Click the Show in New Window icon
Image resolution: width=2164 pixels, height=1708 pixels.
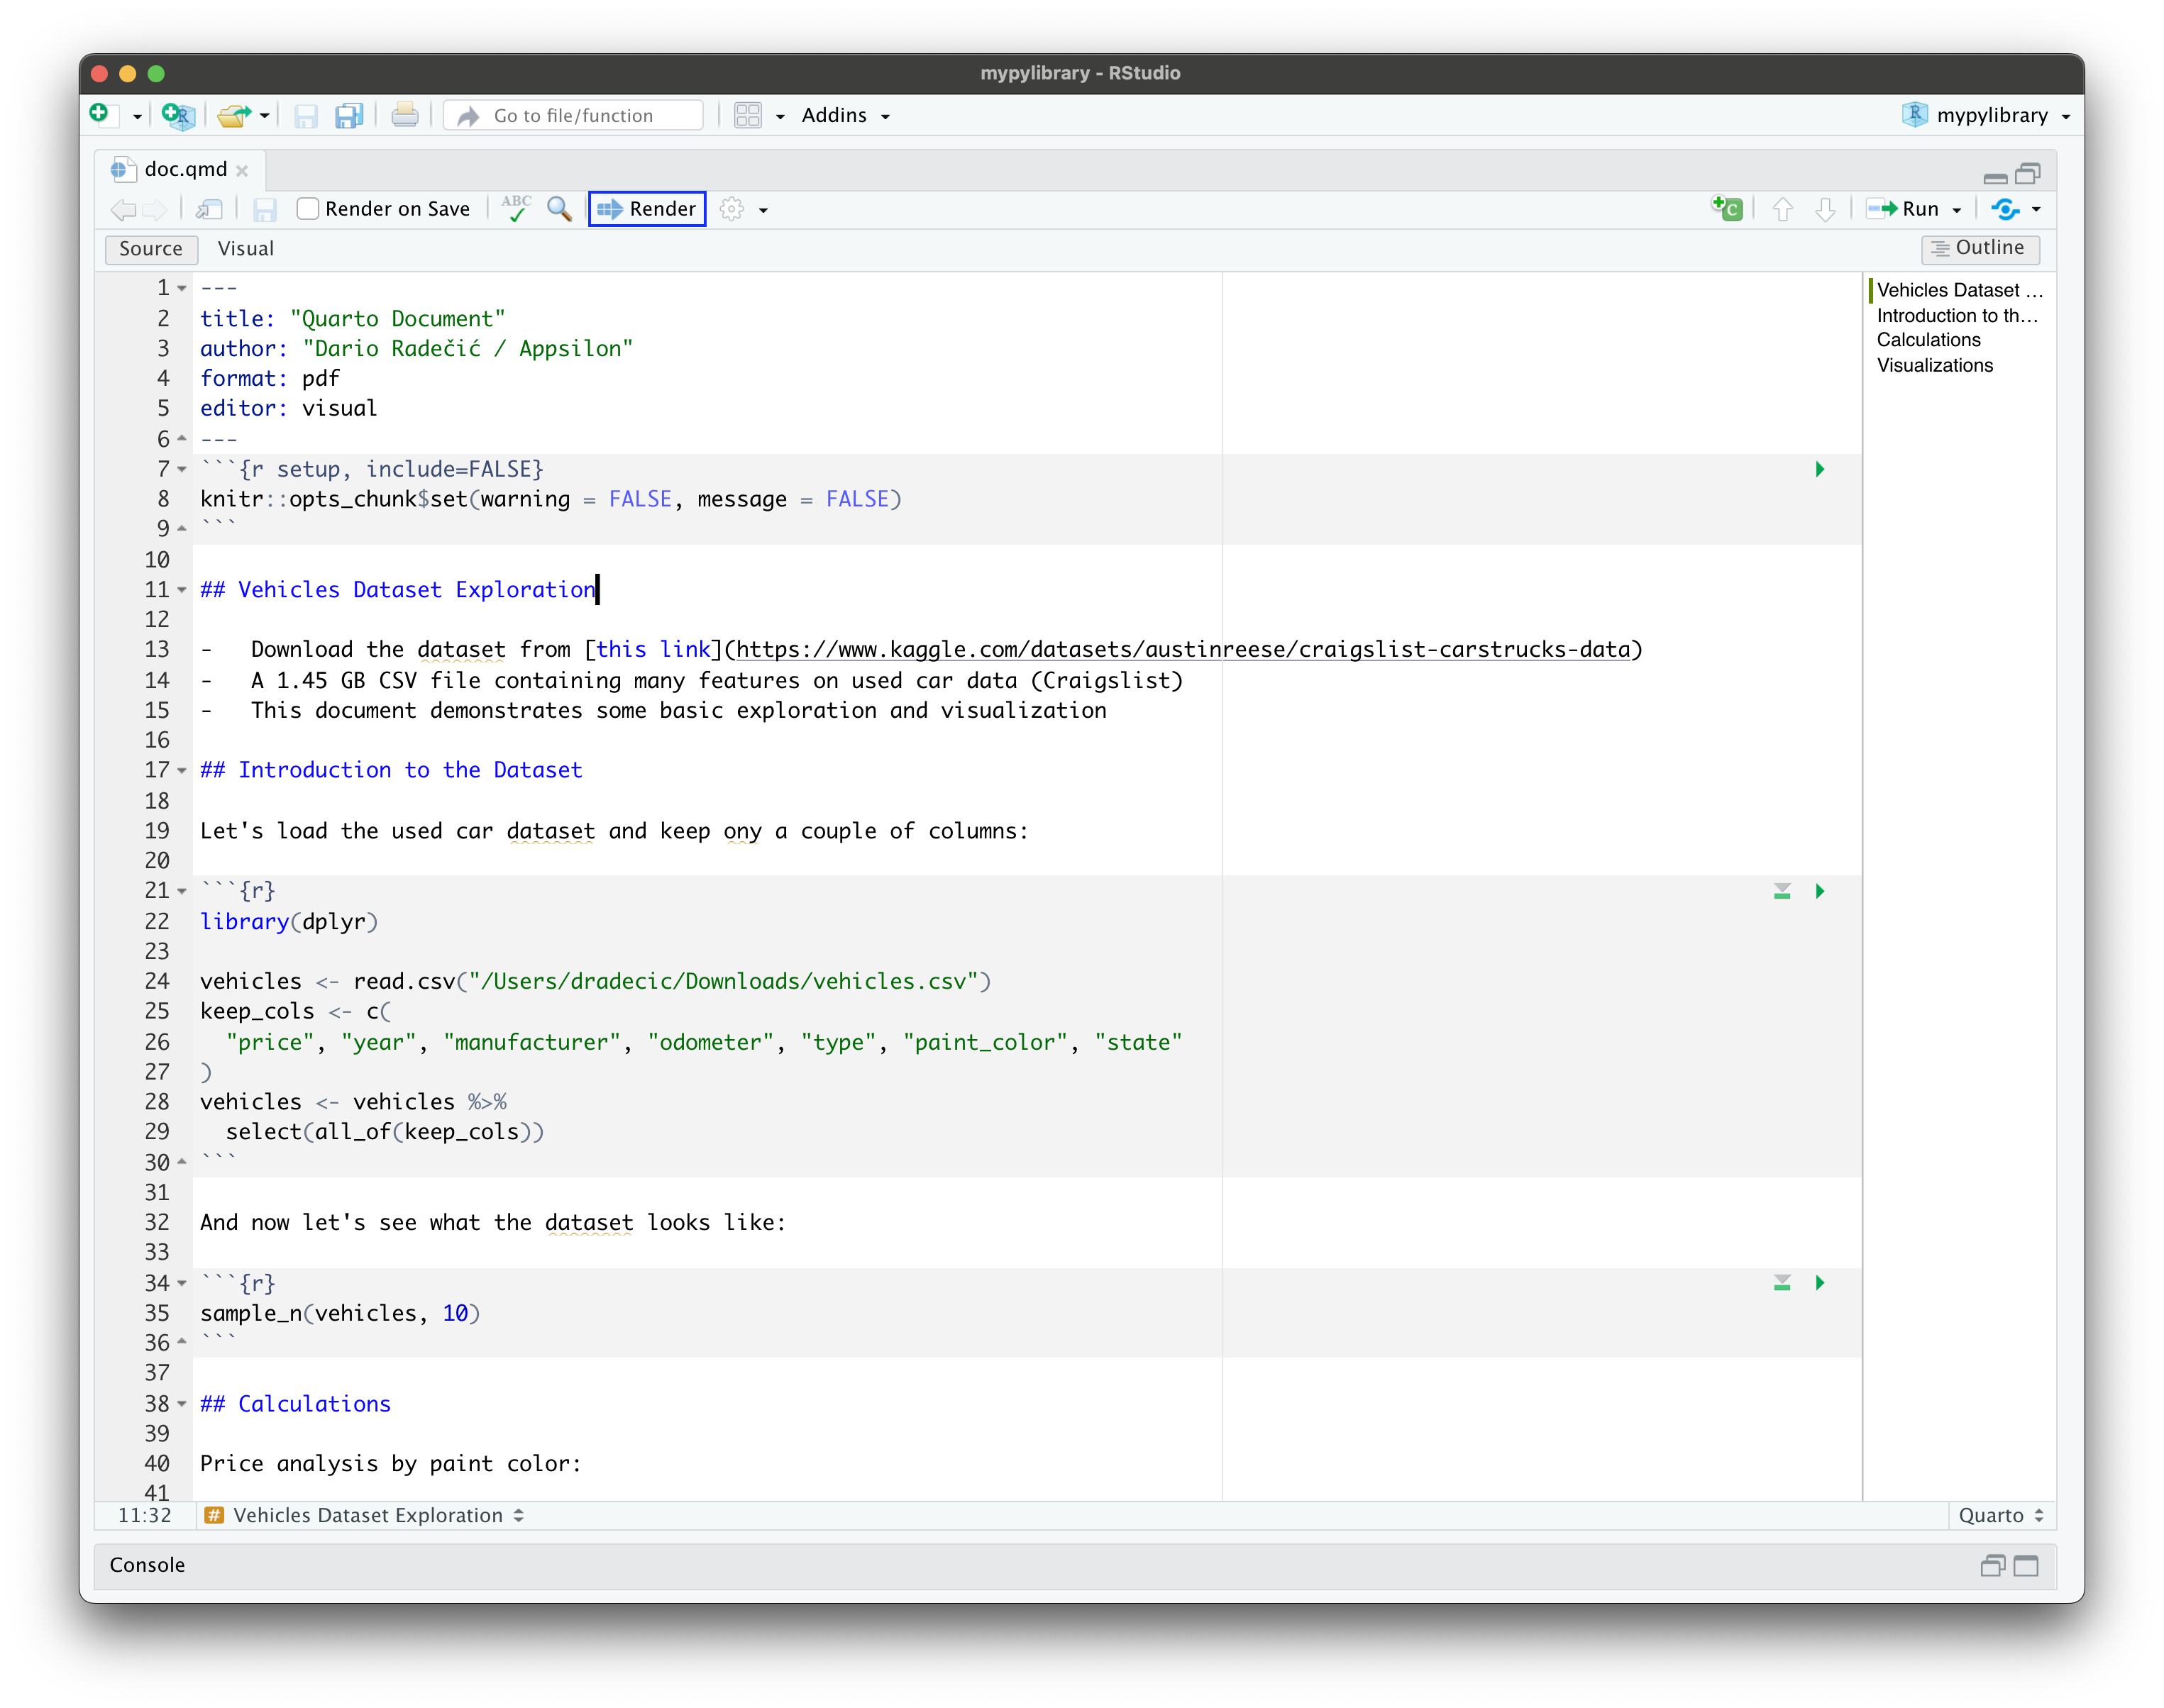pyautogui.click(x=209, y=209)
